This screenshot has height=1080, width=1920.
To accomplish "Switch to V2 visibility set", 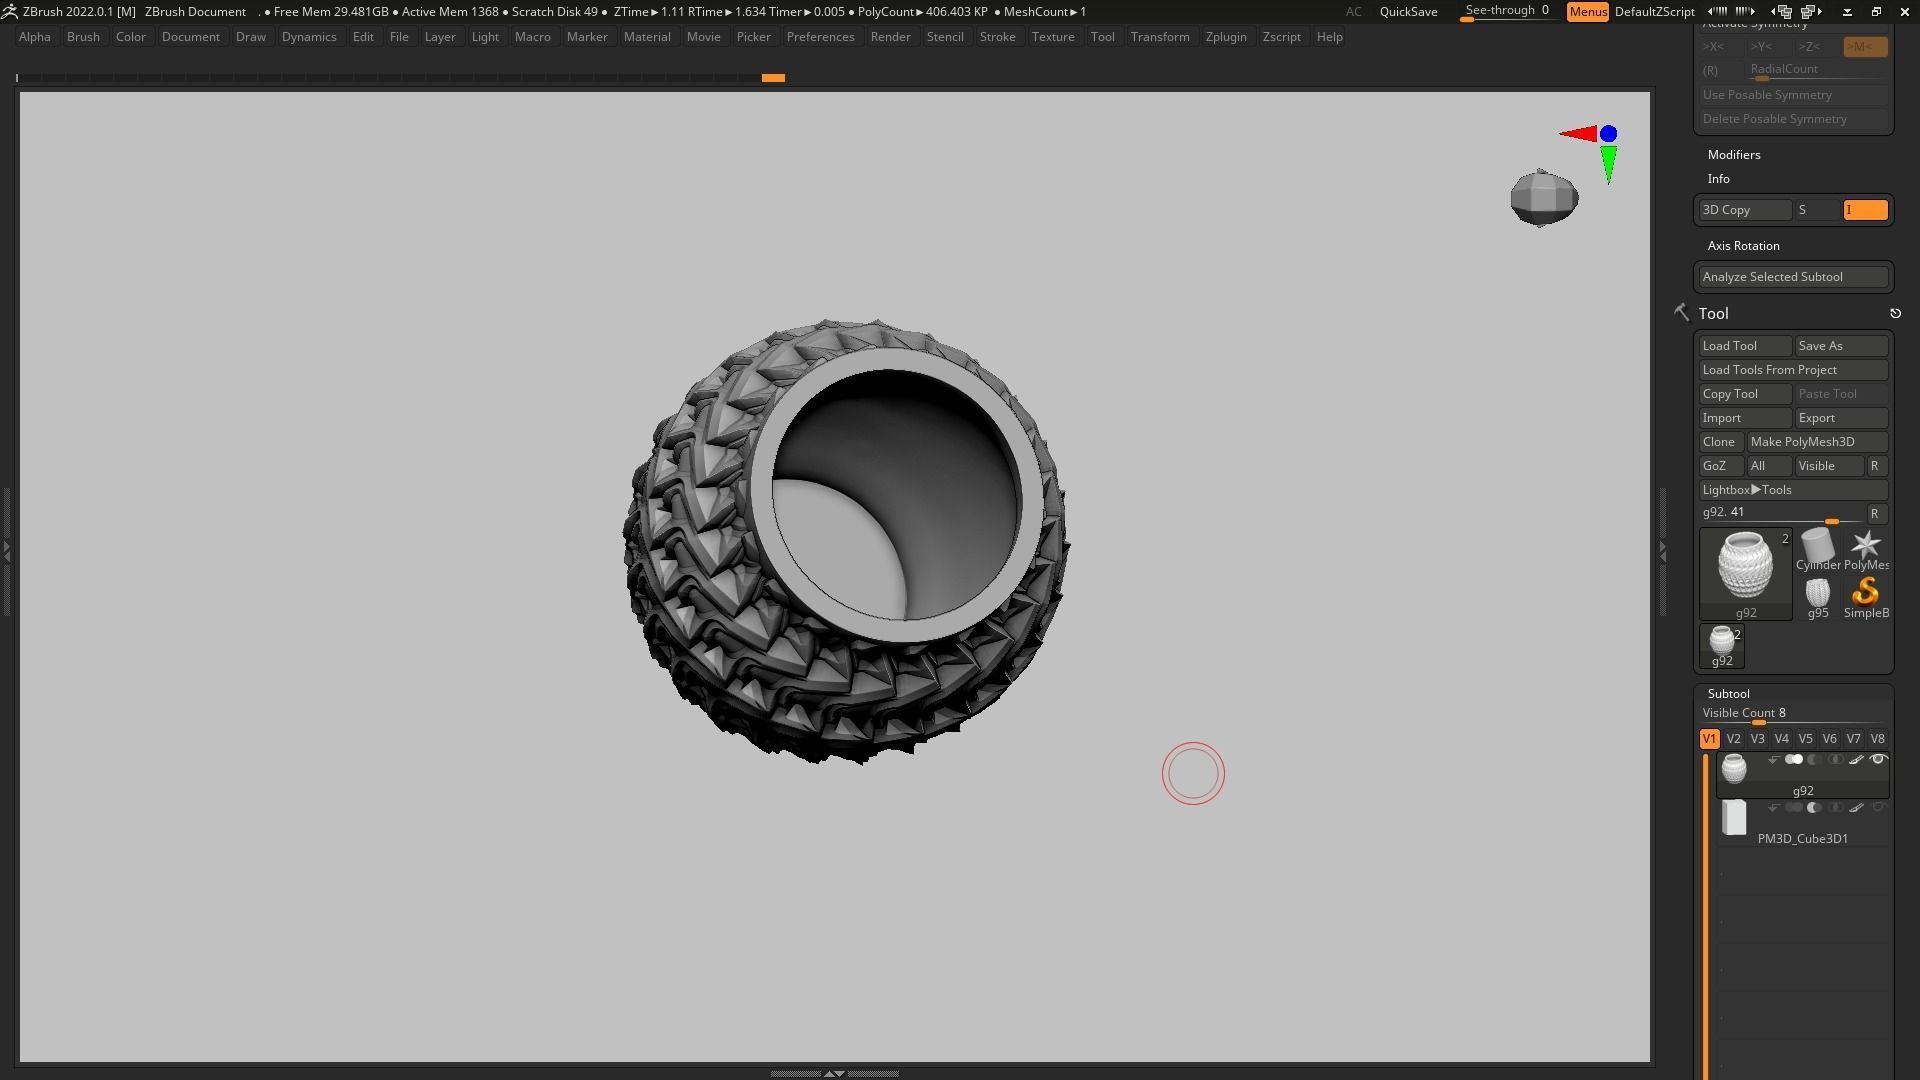I will (x=1733, y=739).
